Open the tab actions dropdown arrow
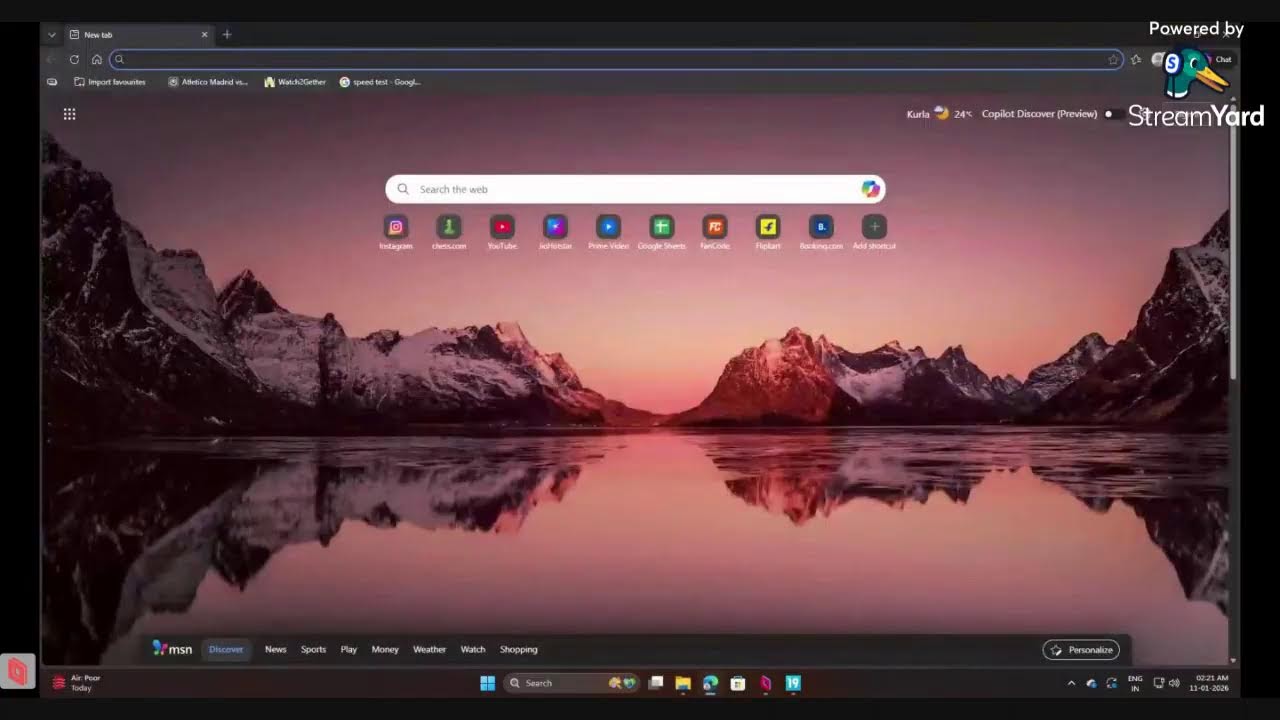This screenshot has height=720, width=1280. [52, 34]
